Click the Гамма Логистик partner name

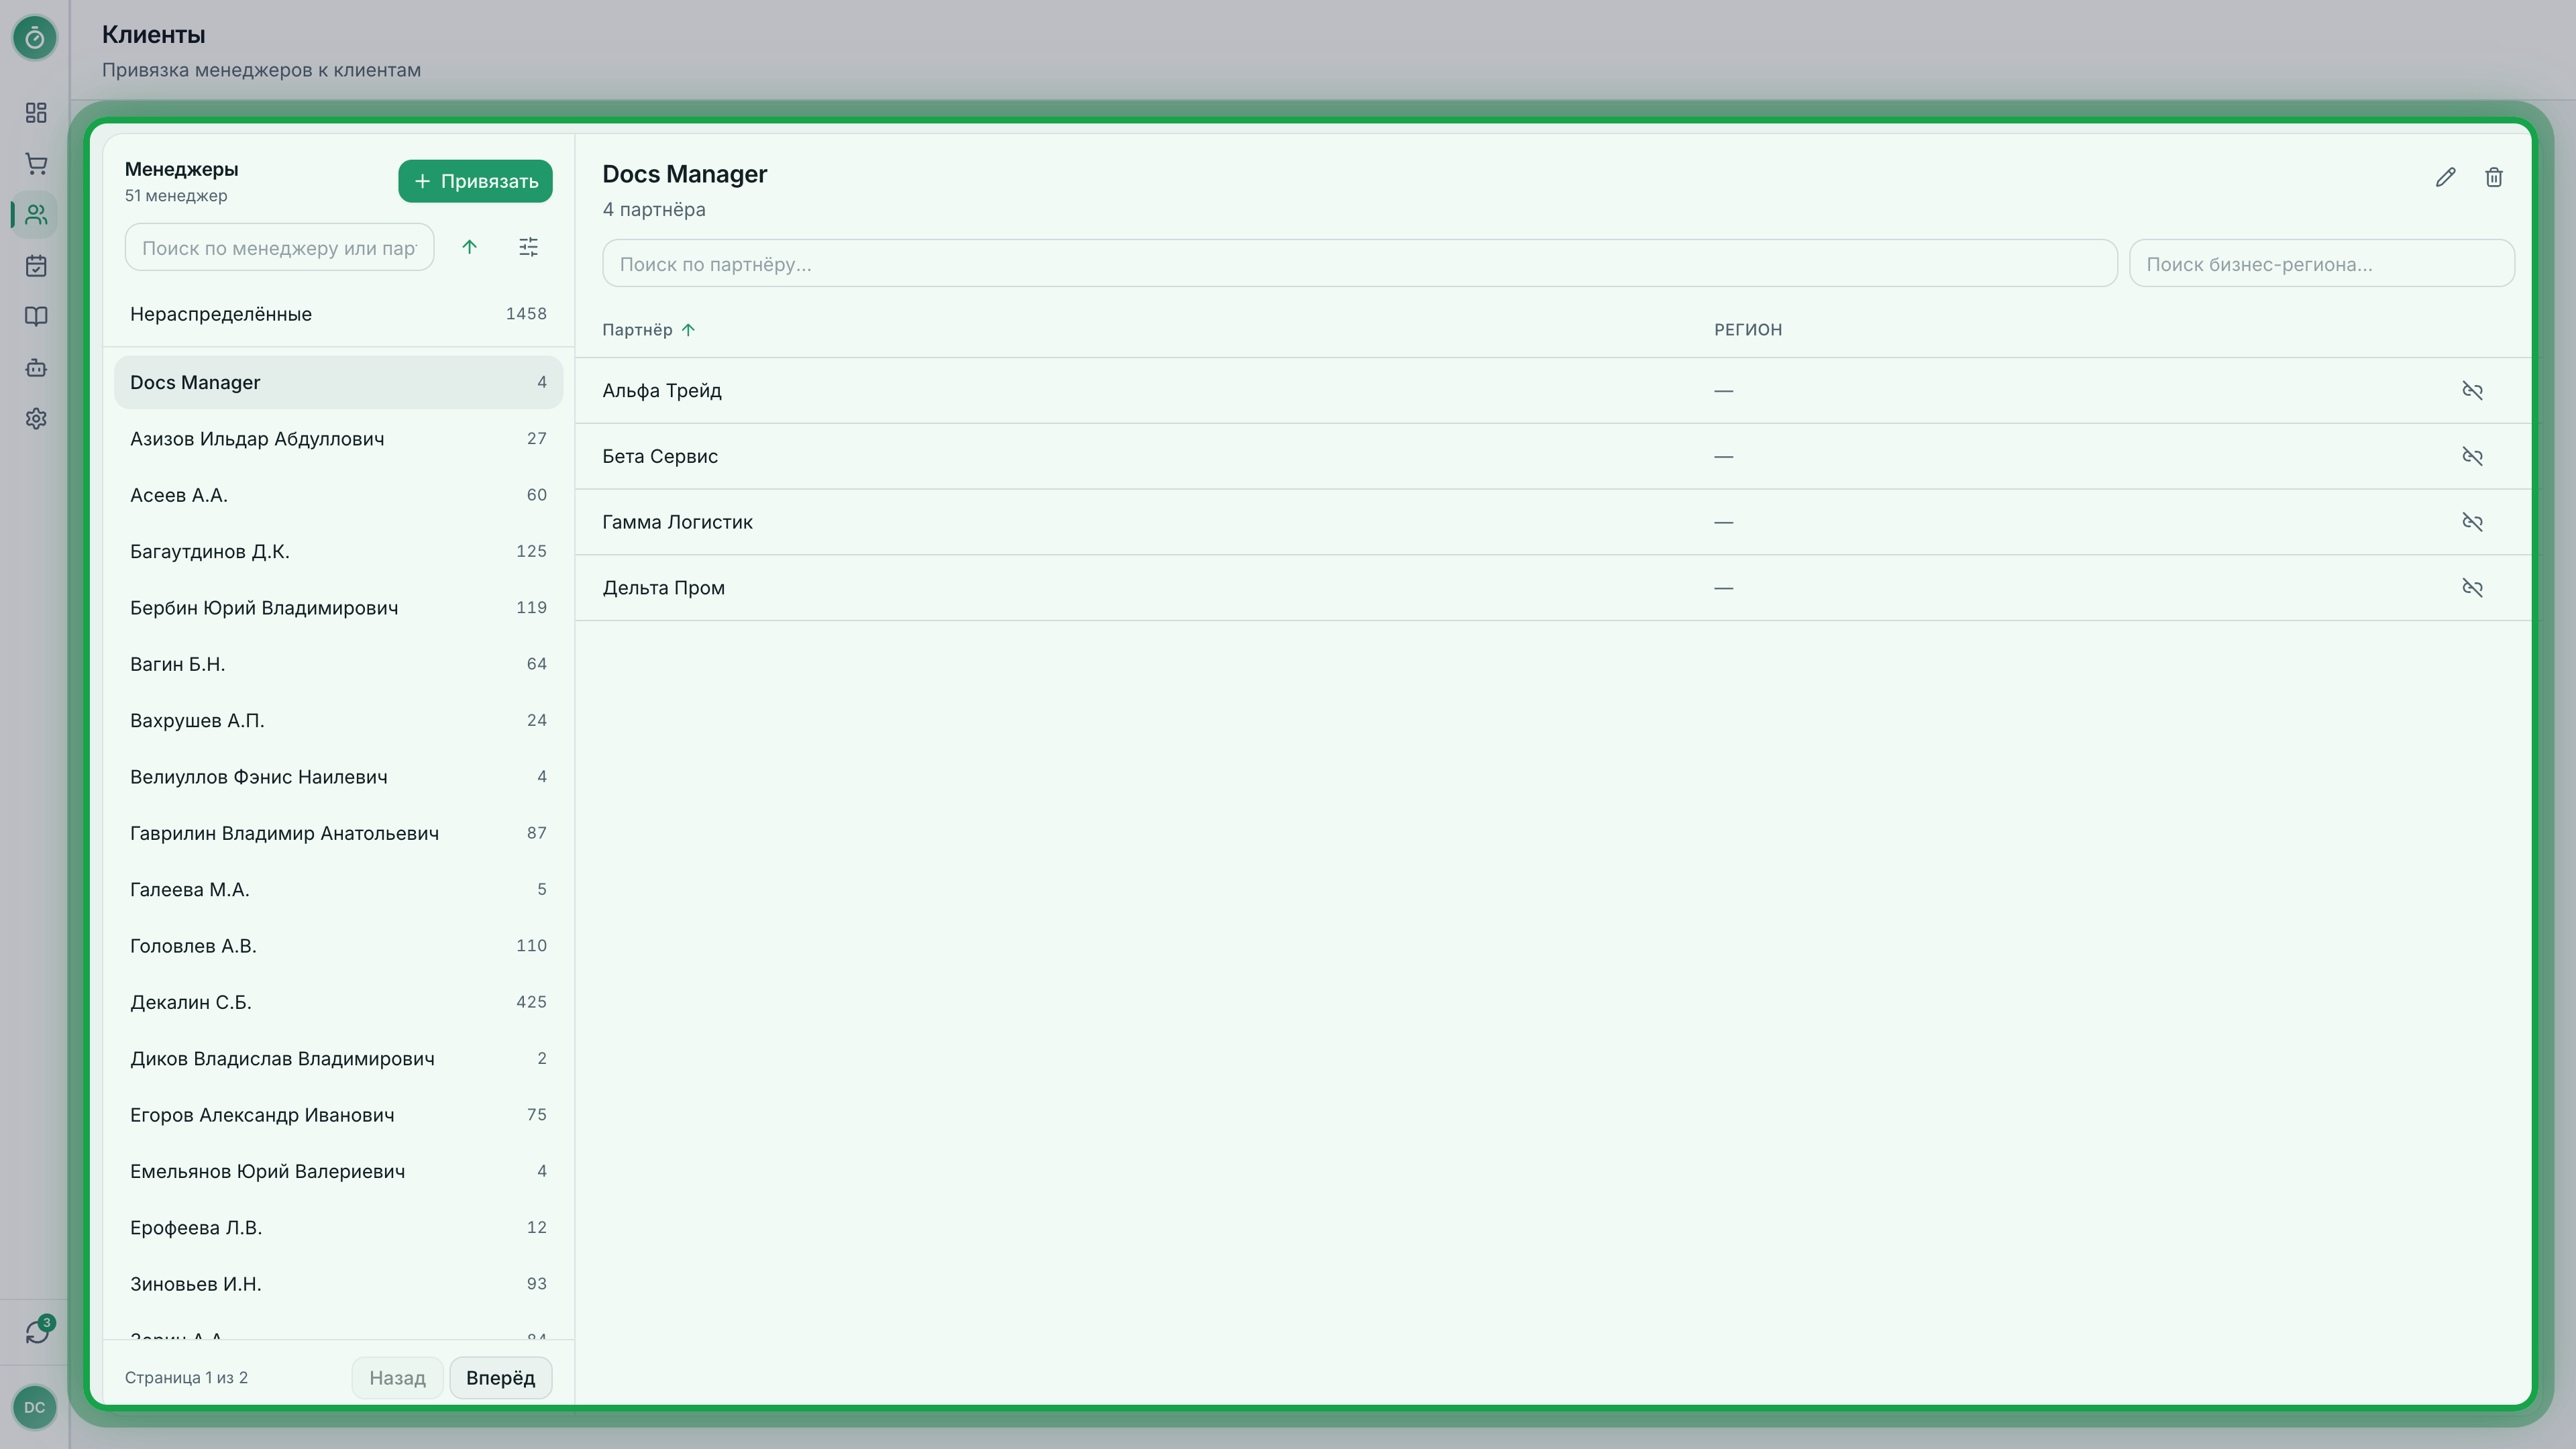[677, 522]
